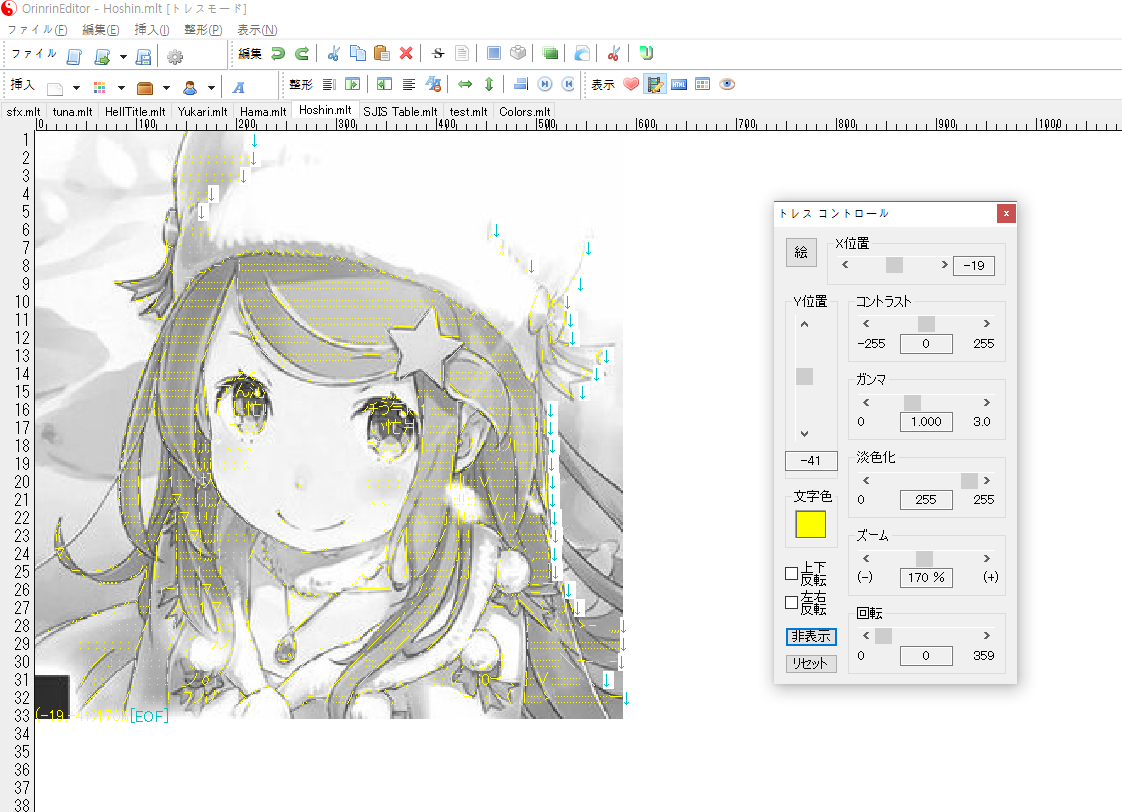
Task: Open the 整形(P) menu
Action: point(203,30)
